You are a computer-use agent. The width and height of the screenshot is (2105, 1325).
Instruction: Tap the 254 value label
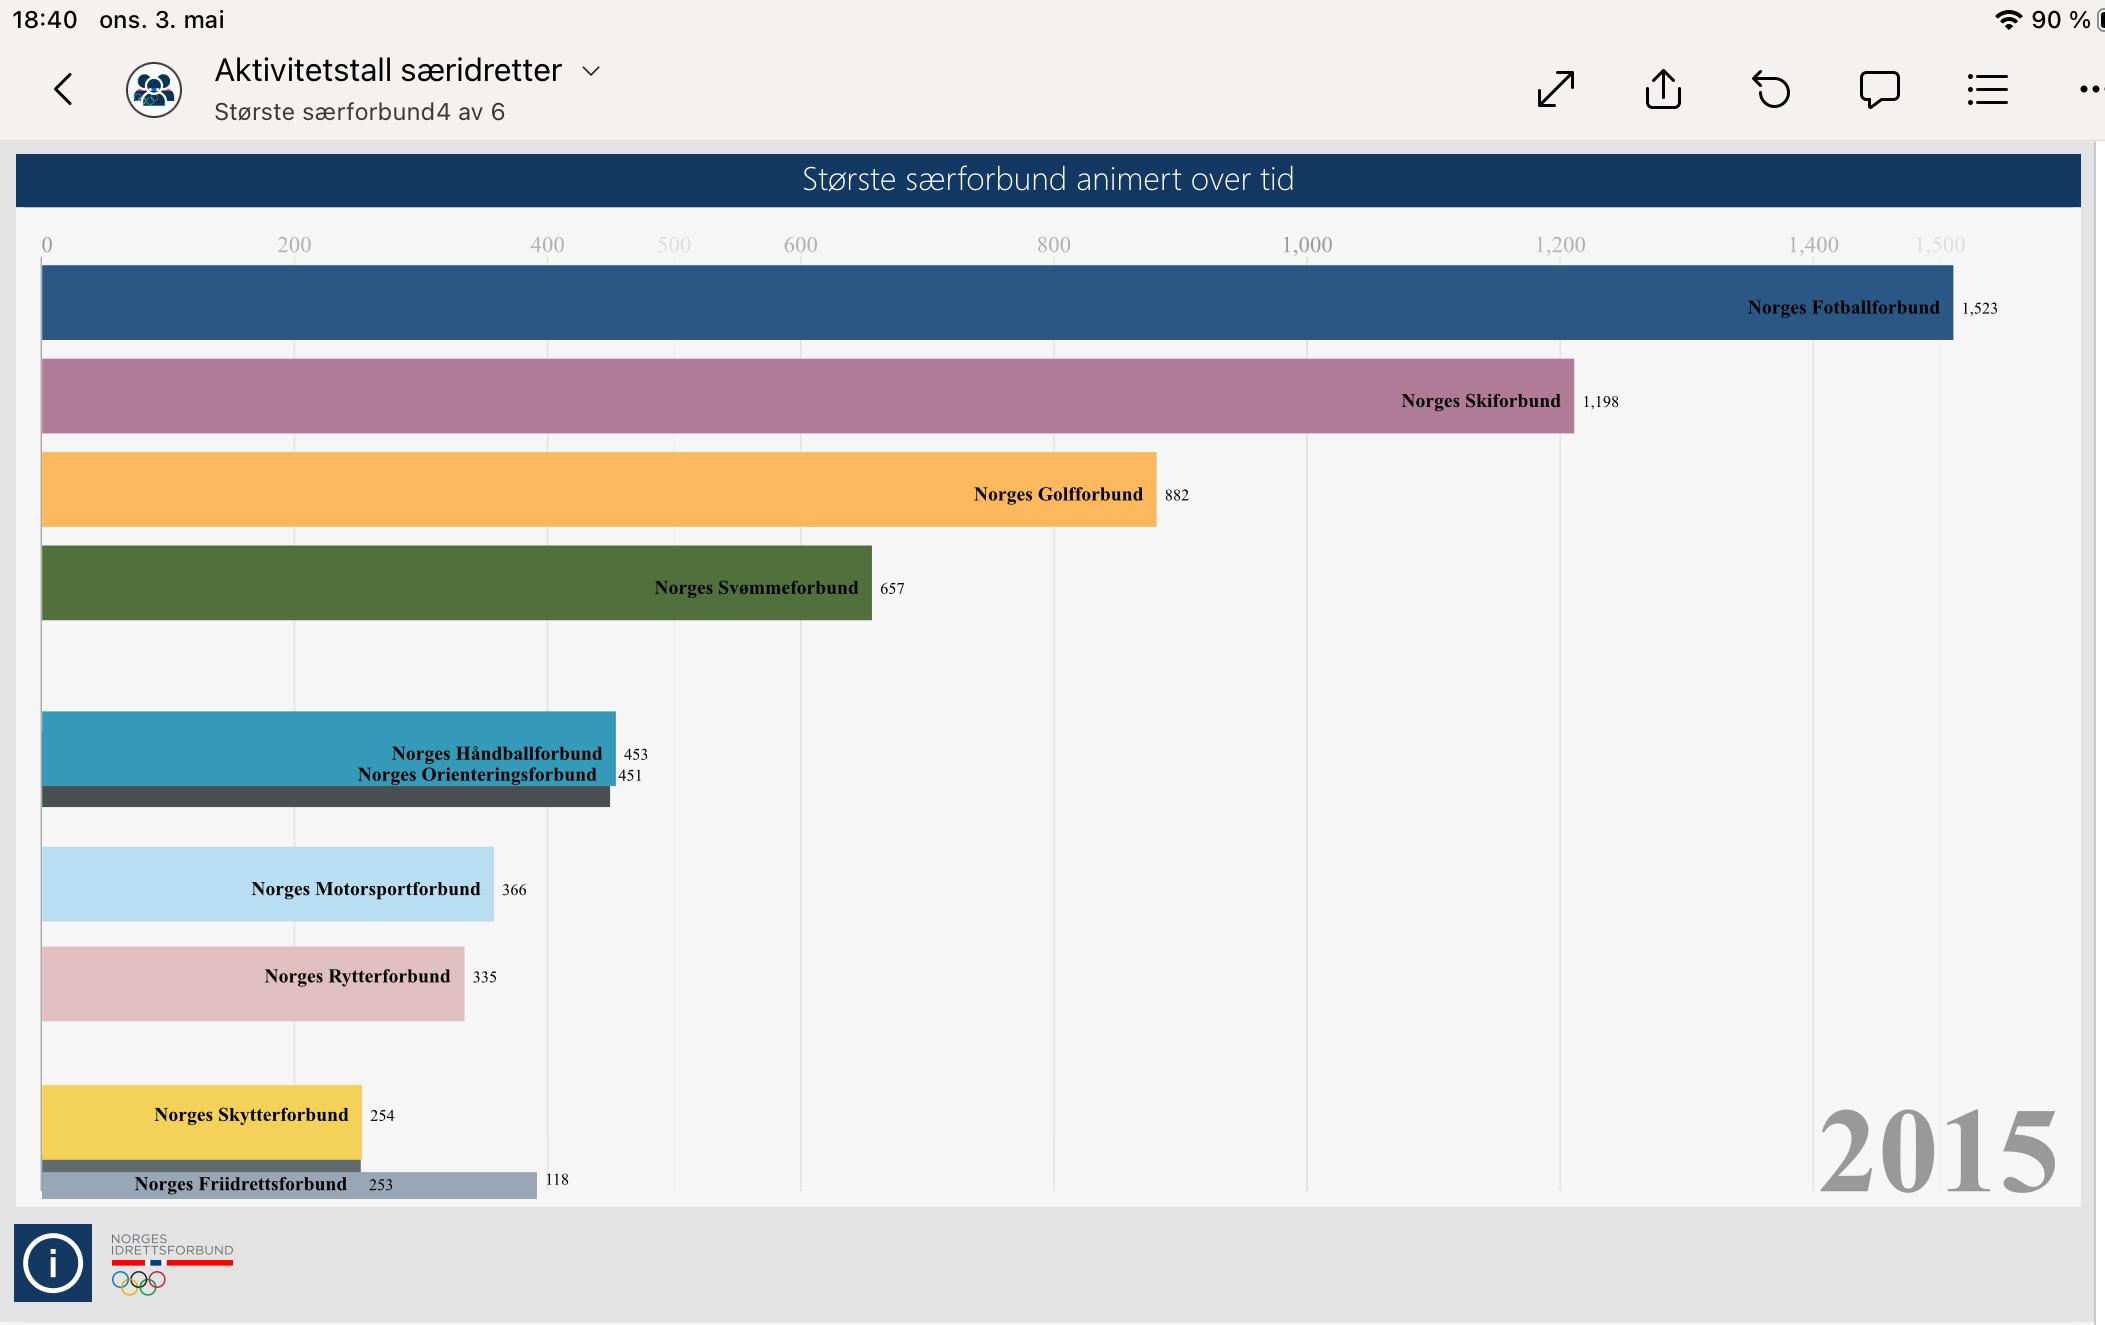(x=382, y=1116)
